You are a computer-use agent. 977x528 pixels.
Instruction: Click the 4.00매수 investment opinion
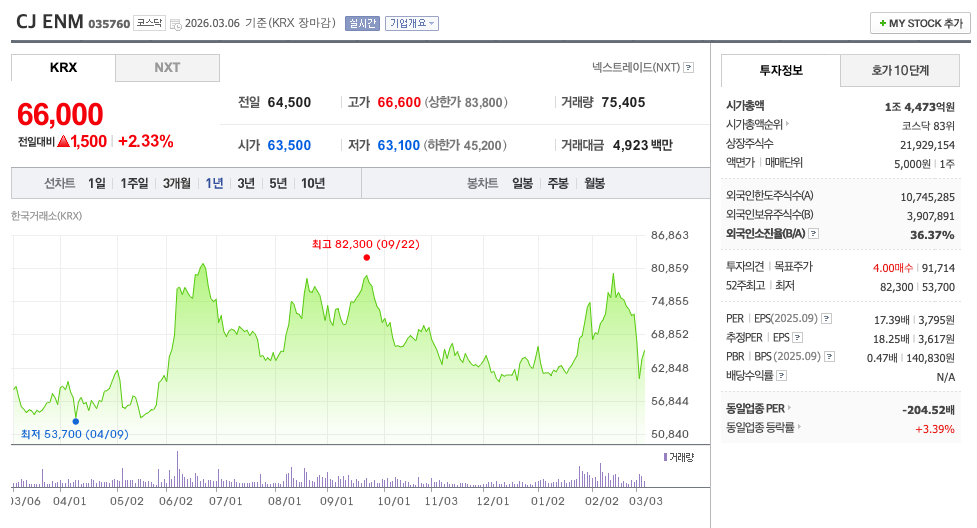893,268
